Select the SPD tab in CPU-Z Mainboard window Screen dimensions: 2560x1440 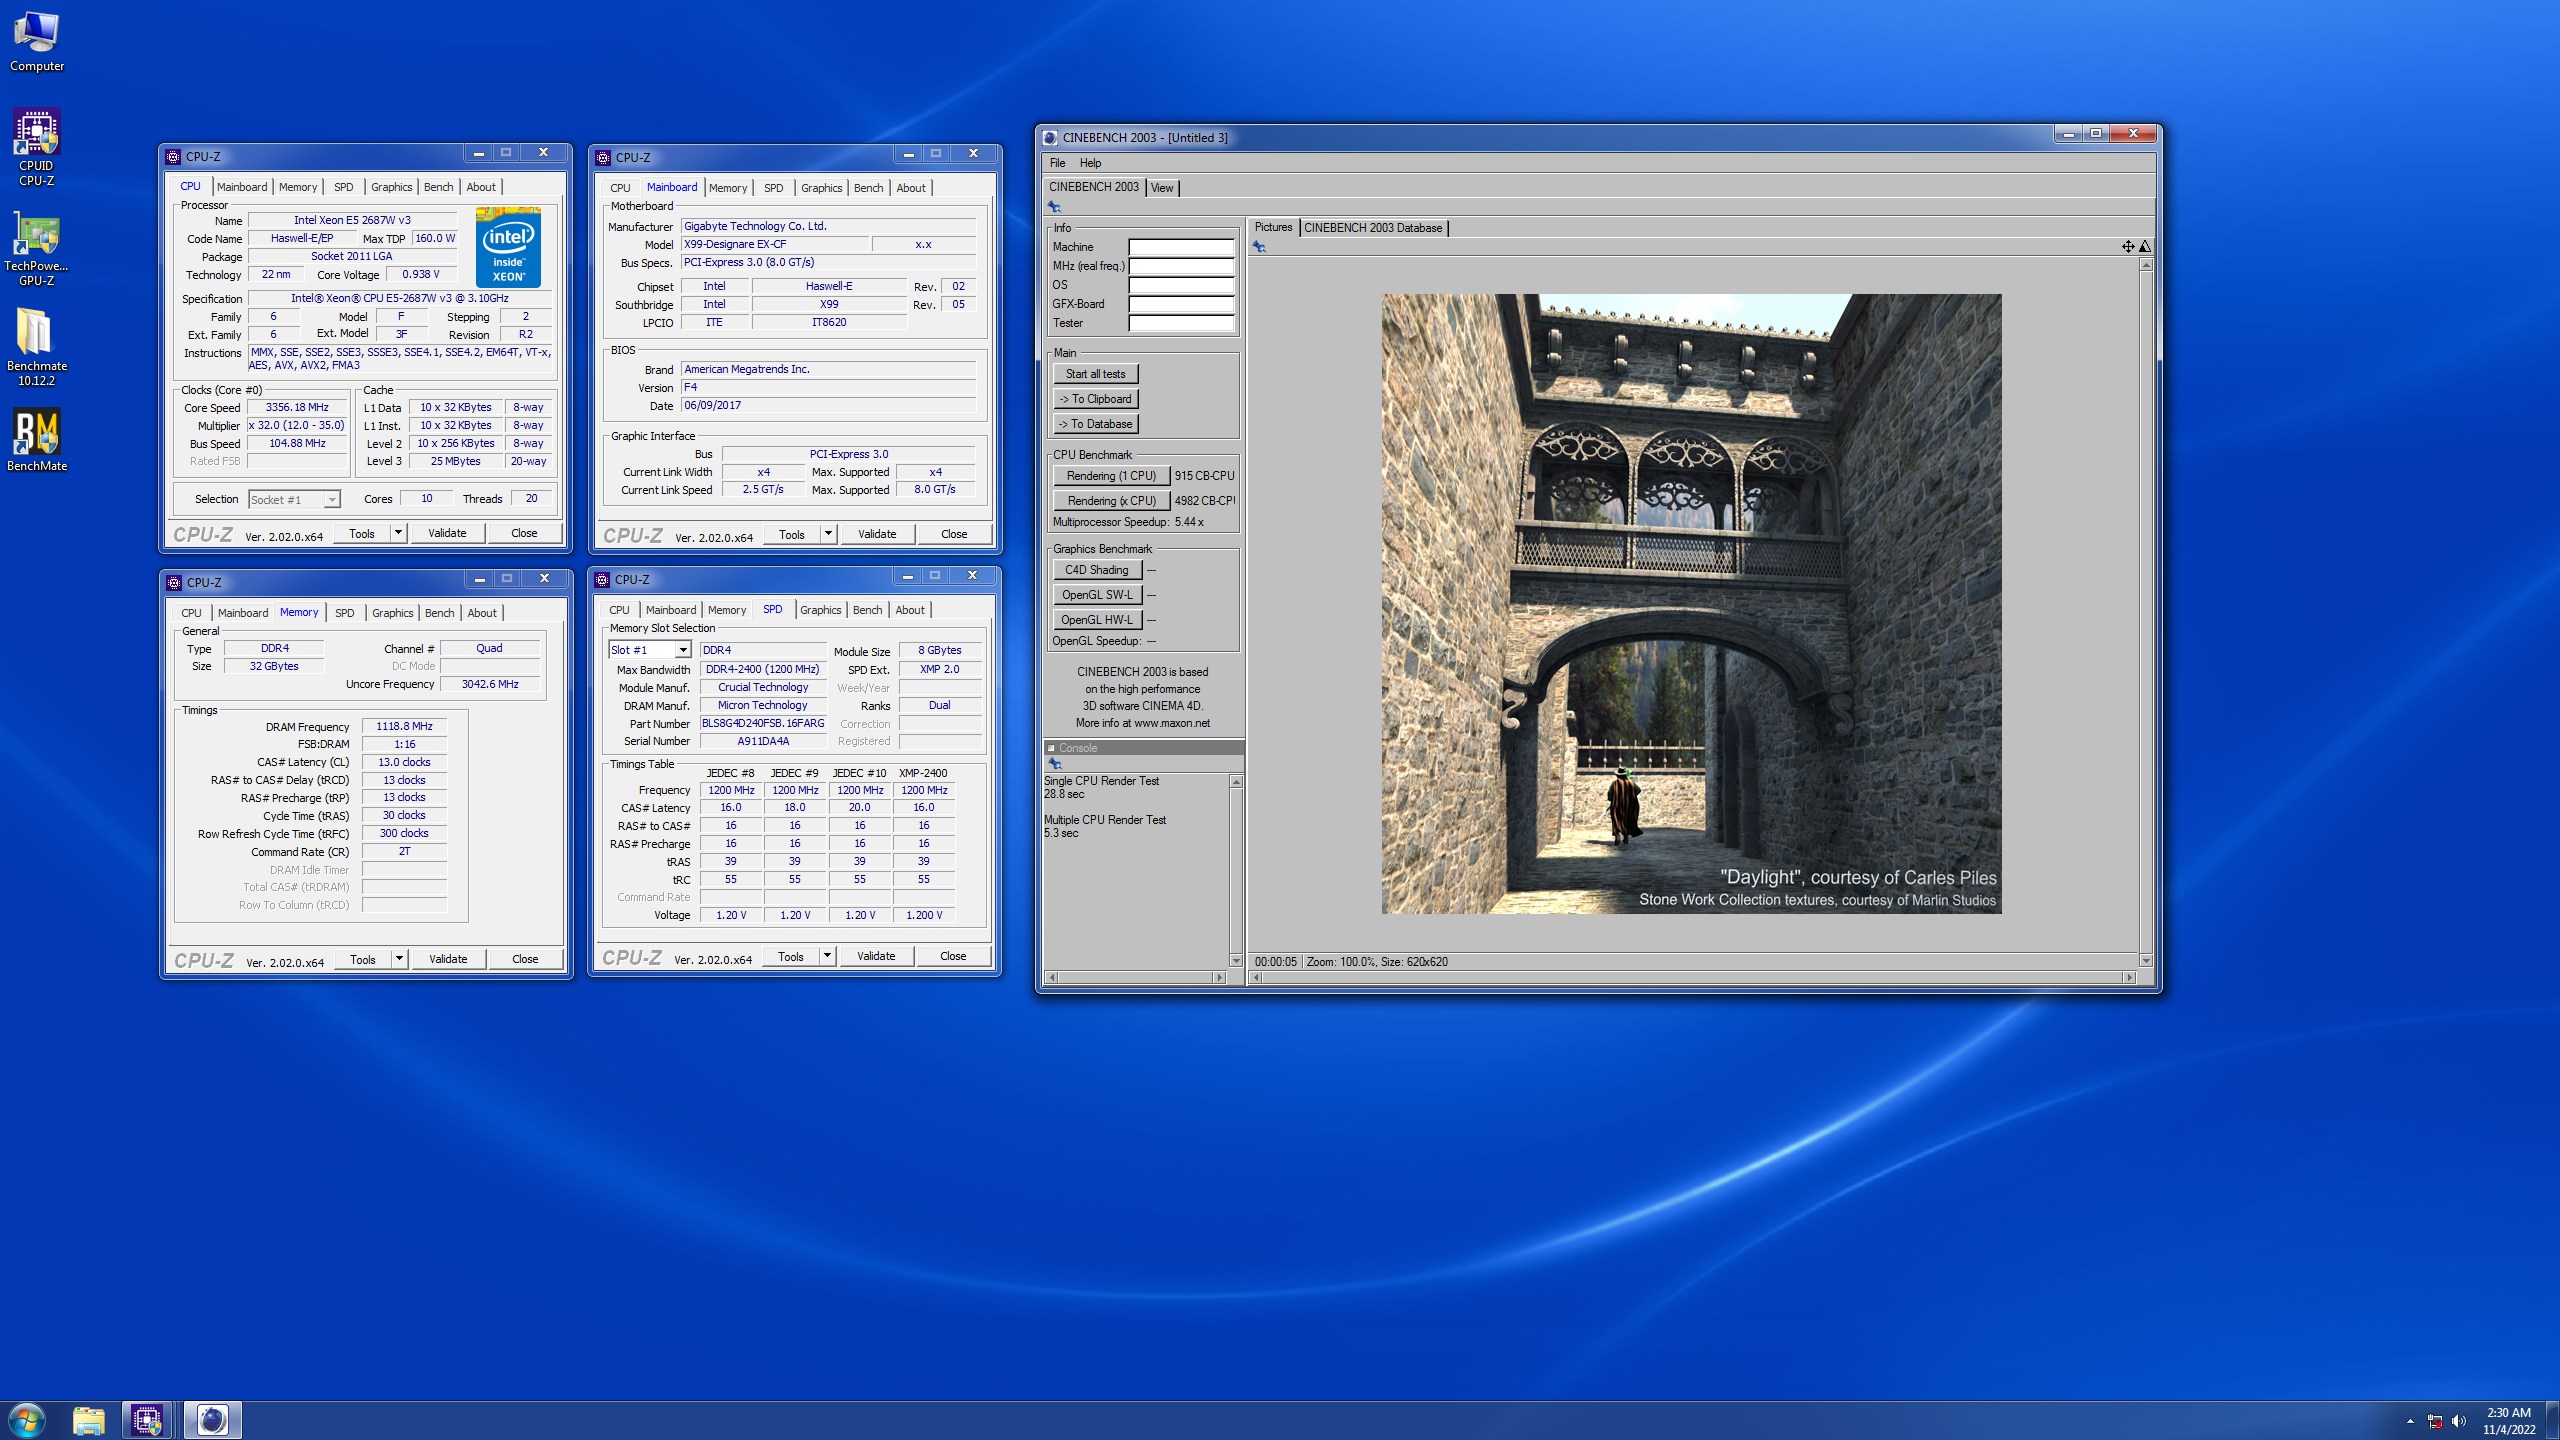click(773, 188)
